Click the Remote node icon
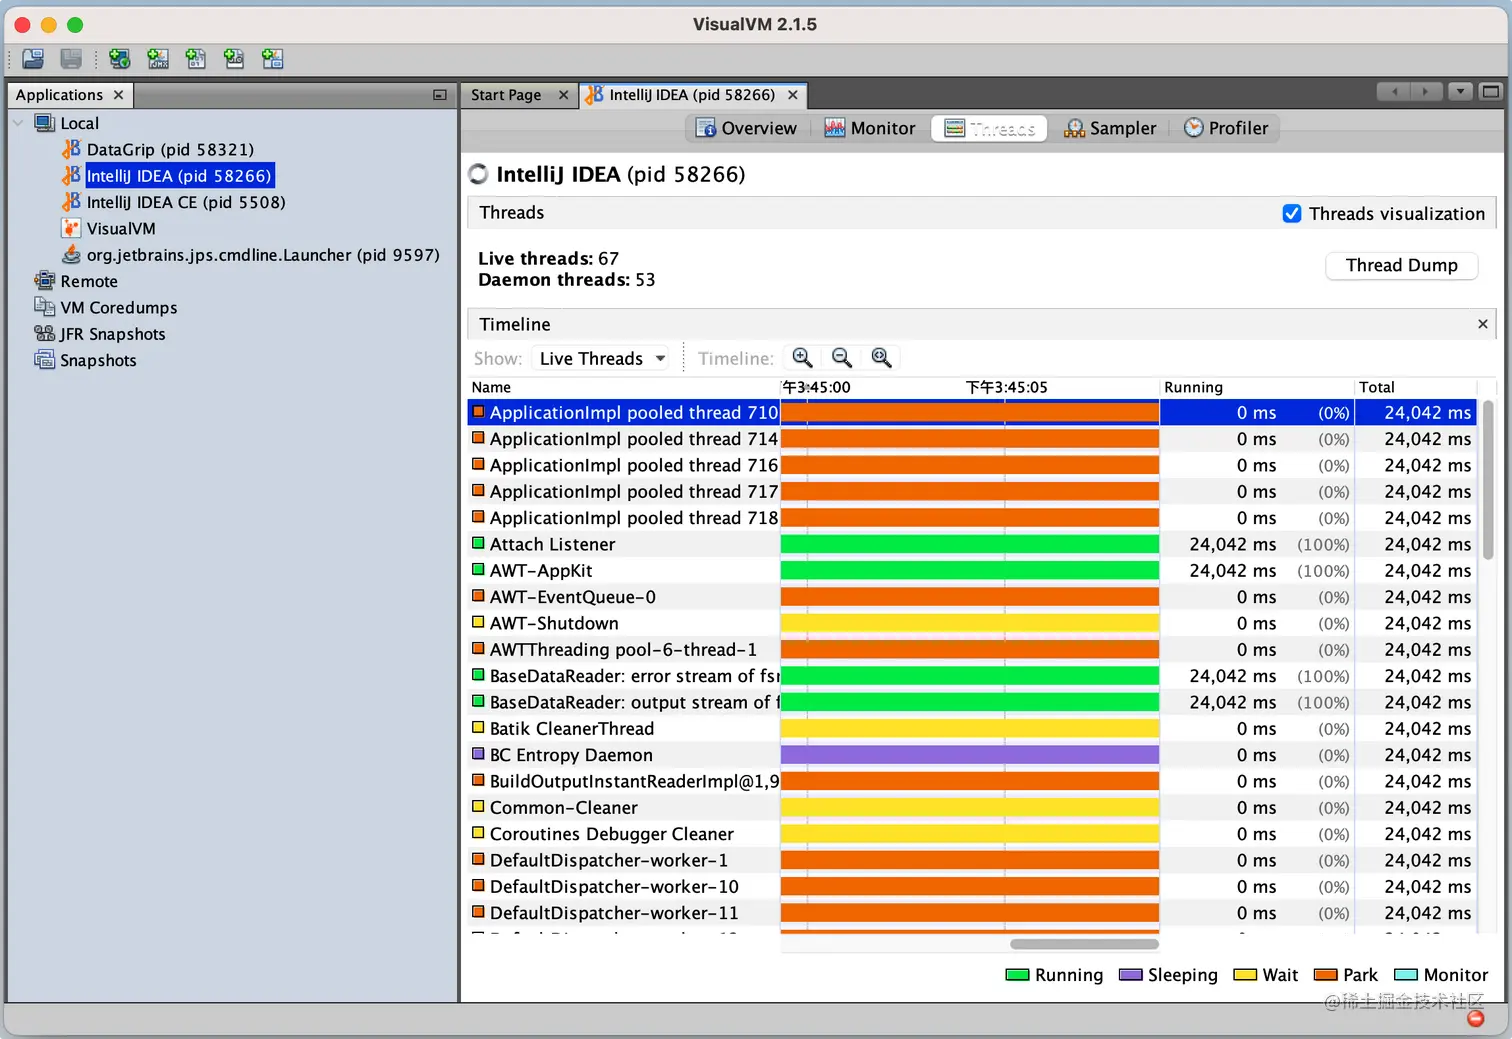 click(x=44, y=281)
